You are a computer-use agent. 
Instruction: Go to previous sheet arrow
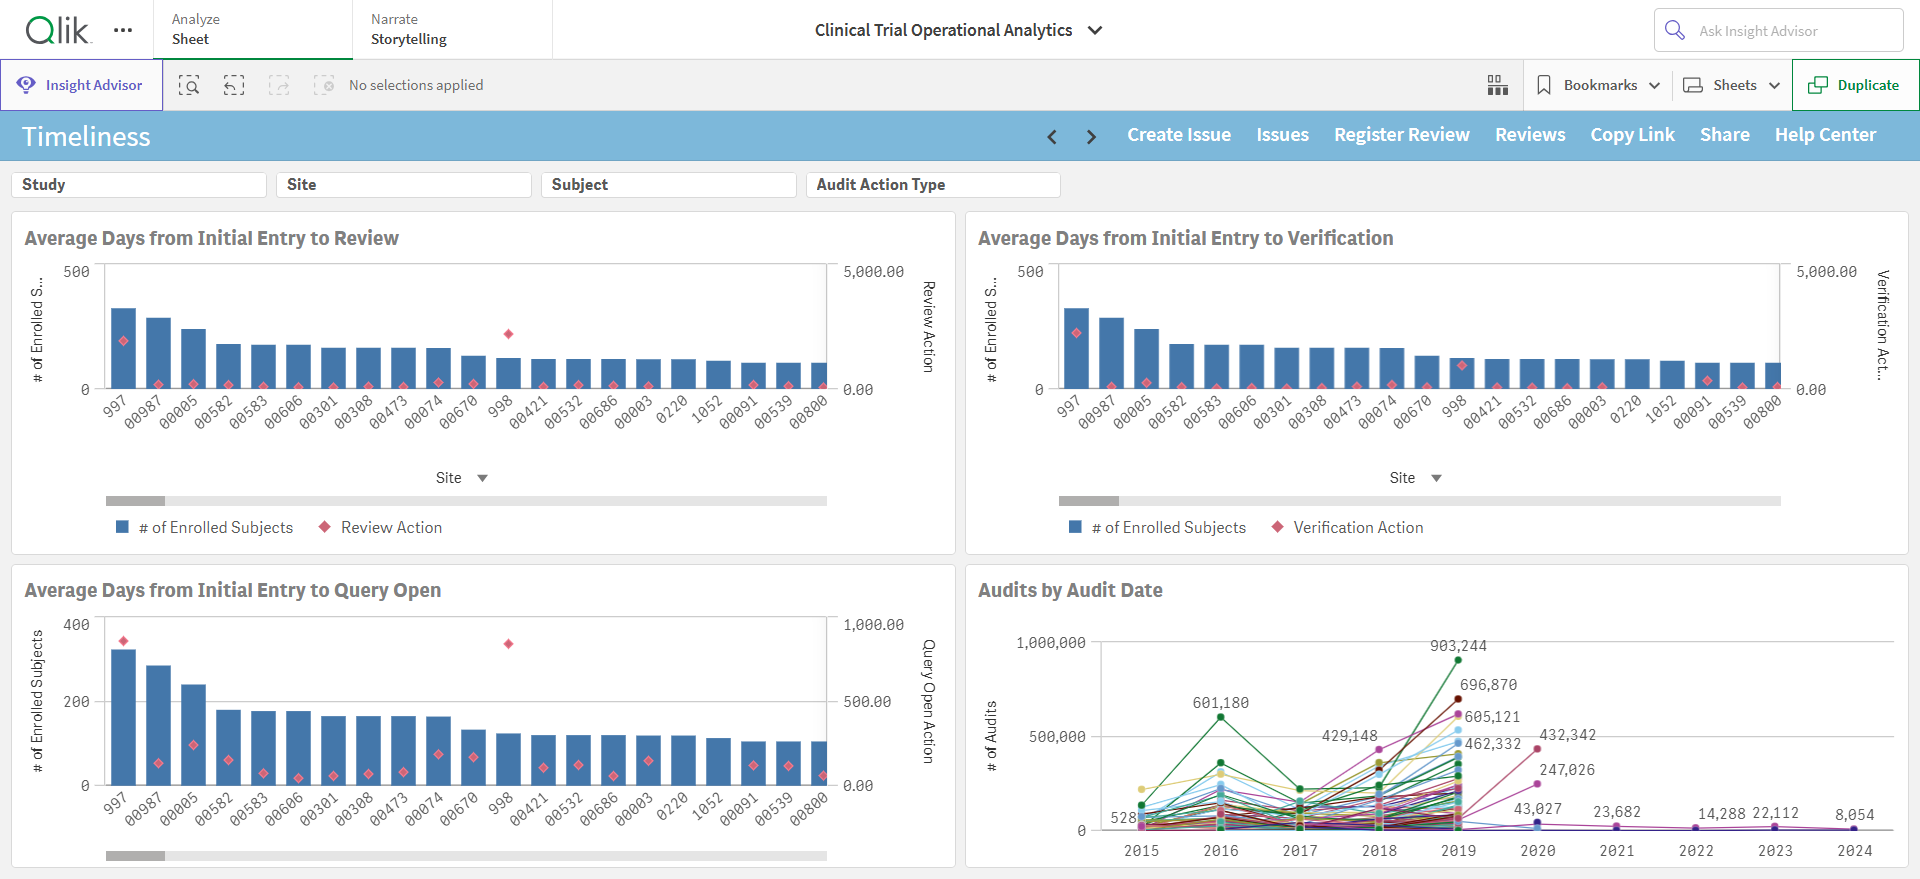click(1052, 136)
